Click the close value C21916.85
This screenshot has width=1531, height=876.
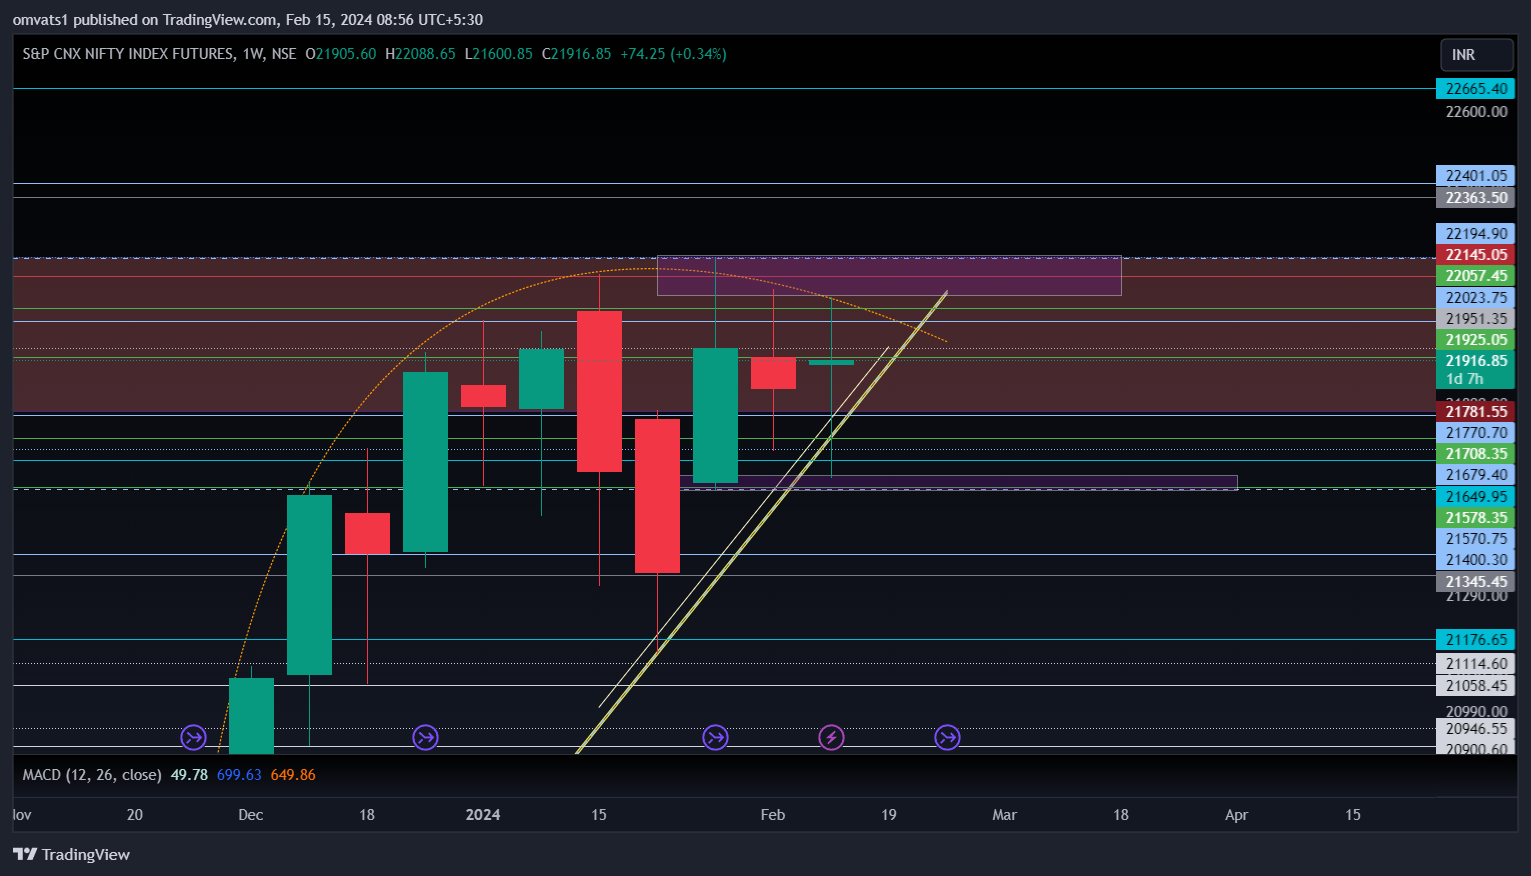(x=576, y=54)
